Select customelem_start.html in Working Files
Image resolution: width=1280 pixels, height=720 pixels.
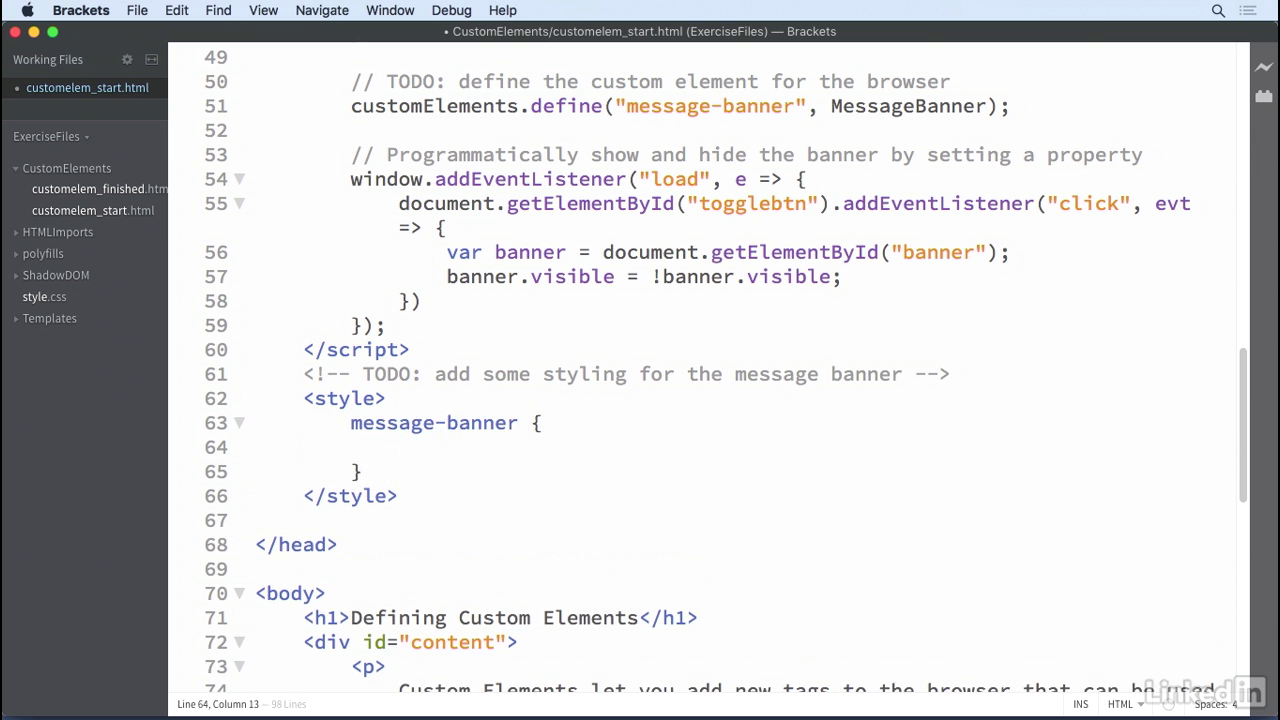click(87, 88)
